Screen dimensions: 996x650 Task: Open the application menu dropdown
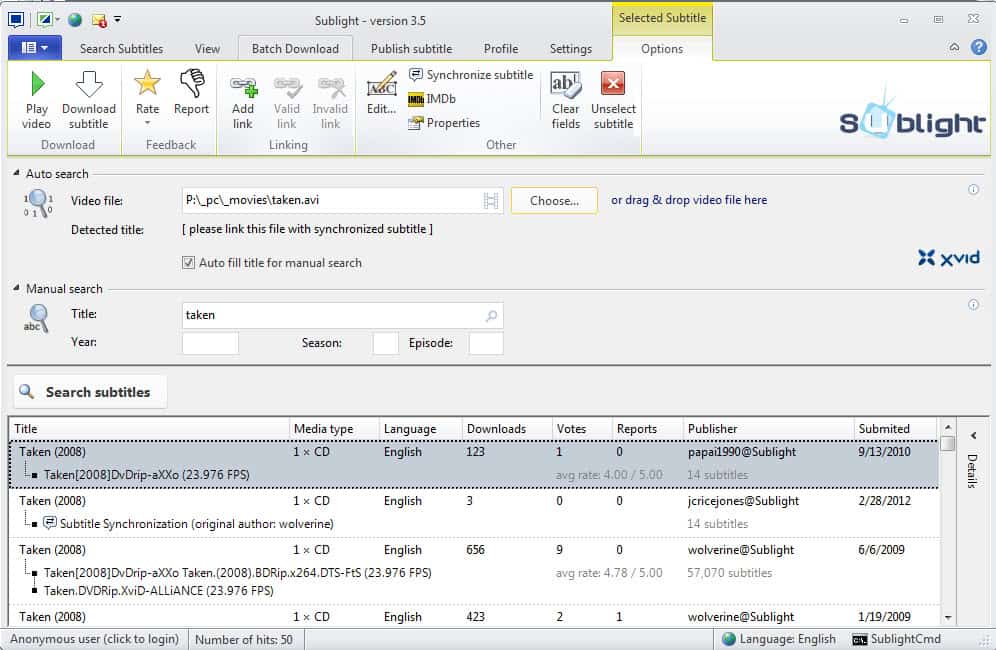33,47
